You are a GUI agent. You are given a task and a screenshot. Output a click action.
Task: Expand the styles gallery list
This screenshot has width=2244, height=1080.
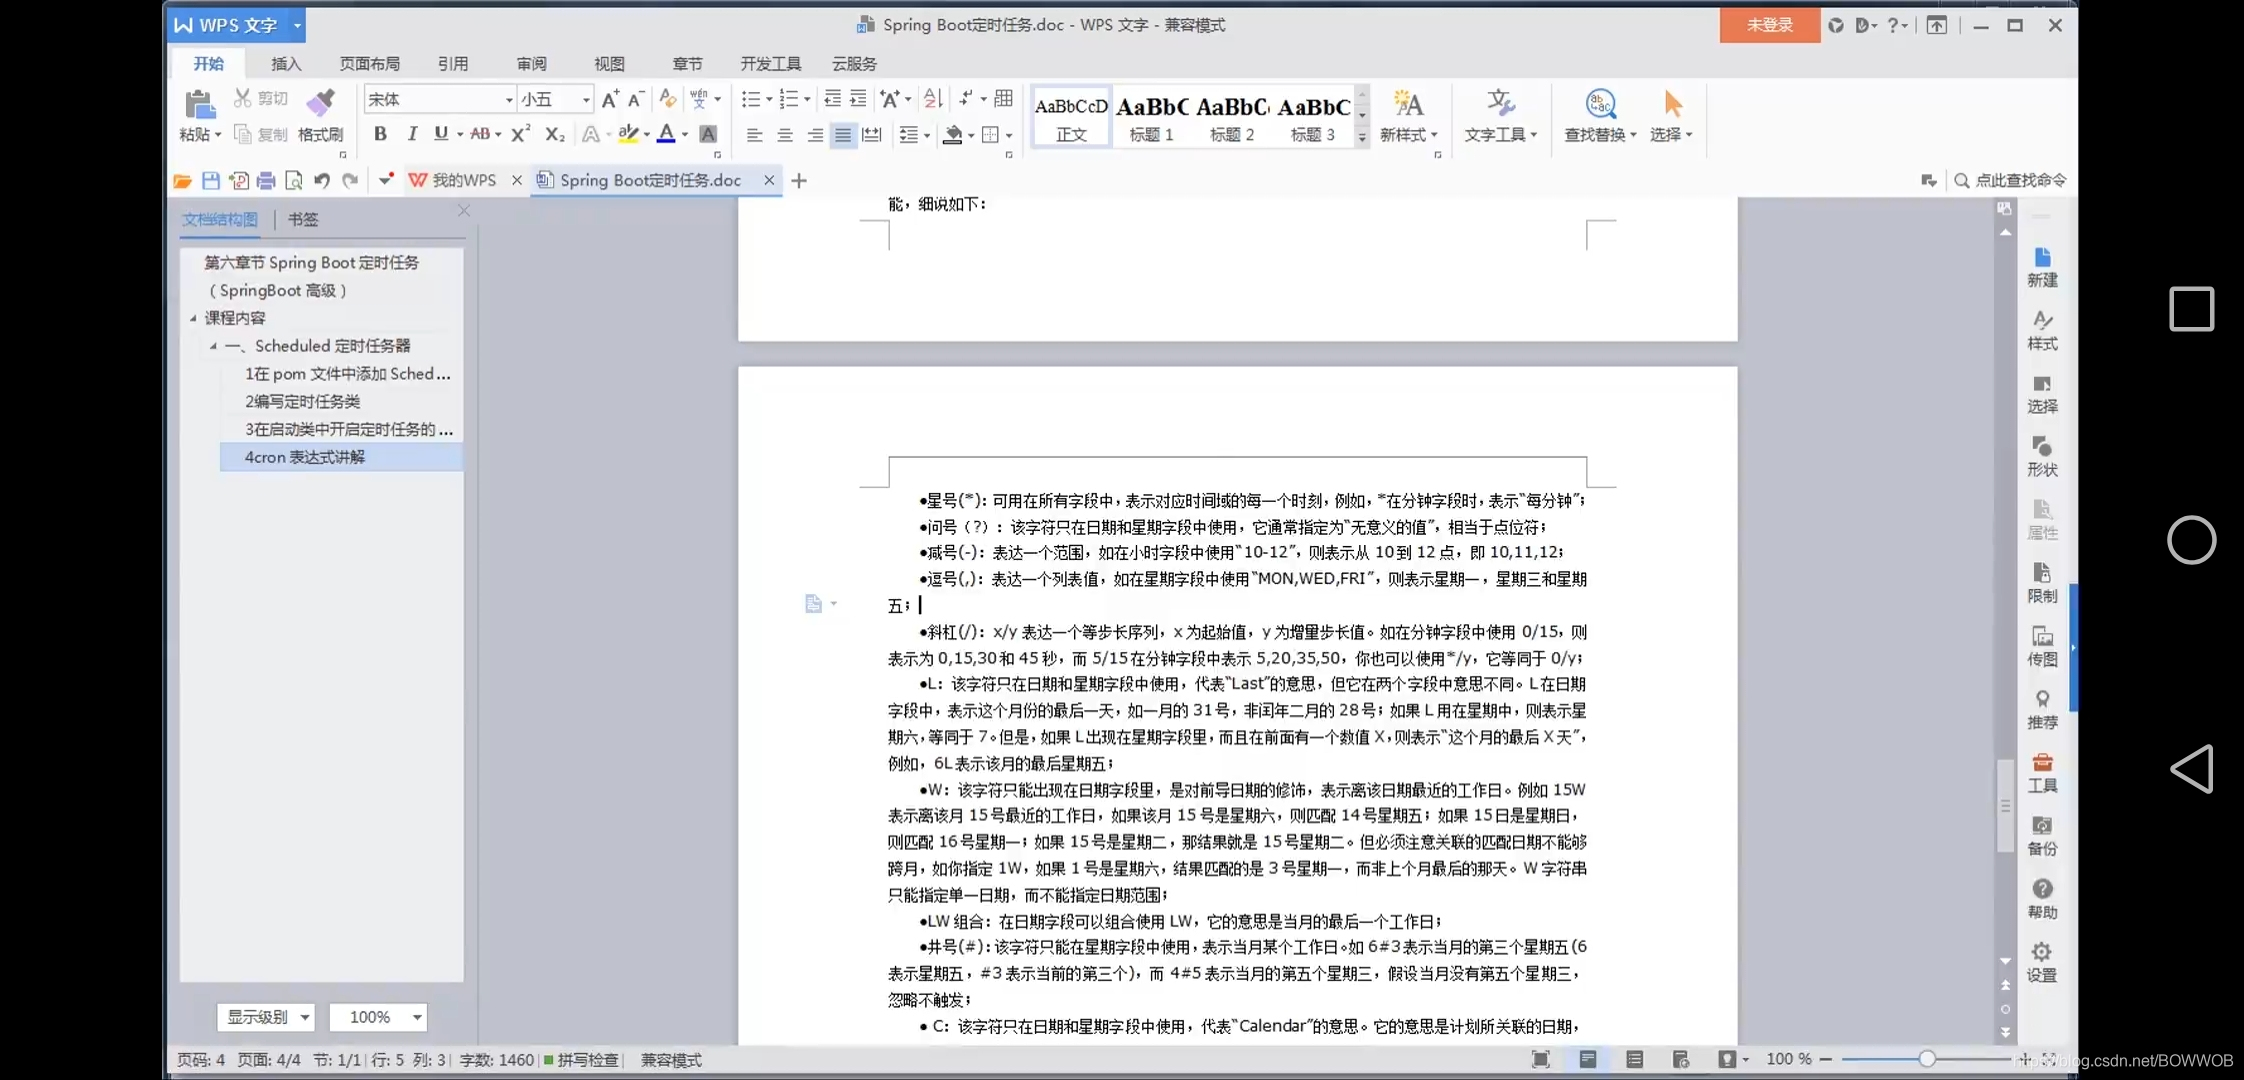[x=1361, y=138]
